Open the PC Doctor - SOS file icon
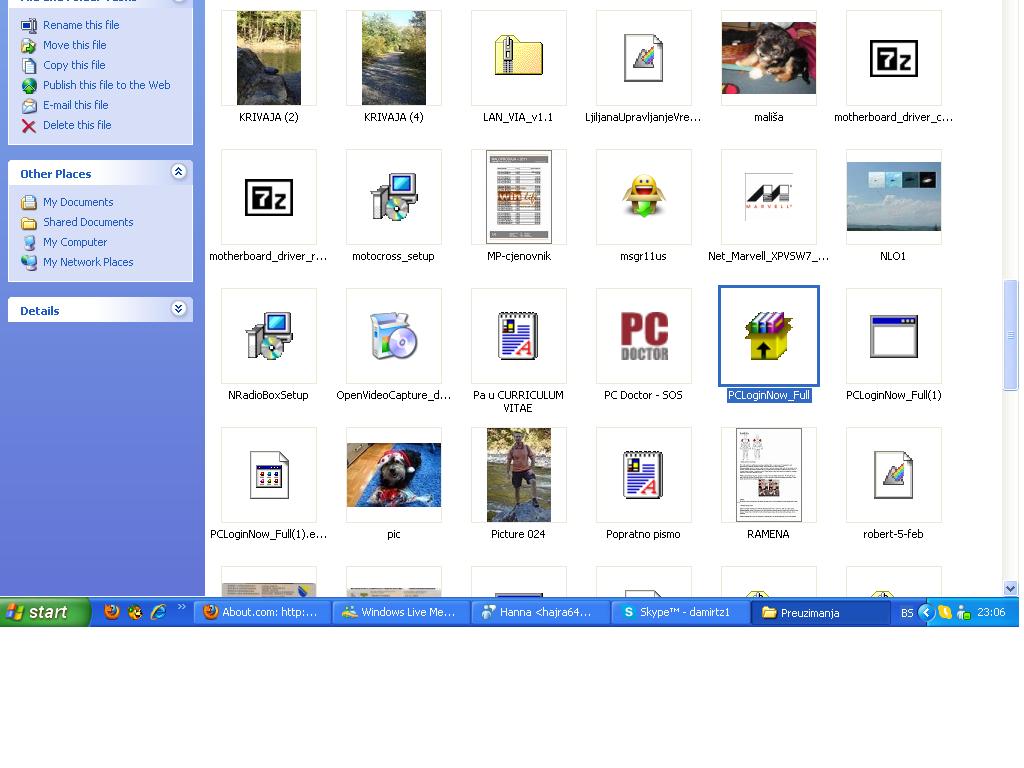Viewport: 1024px width, 768px height. [643, 336]
